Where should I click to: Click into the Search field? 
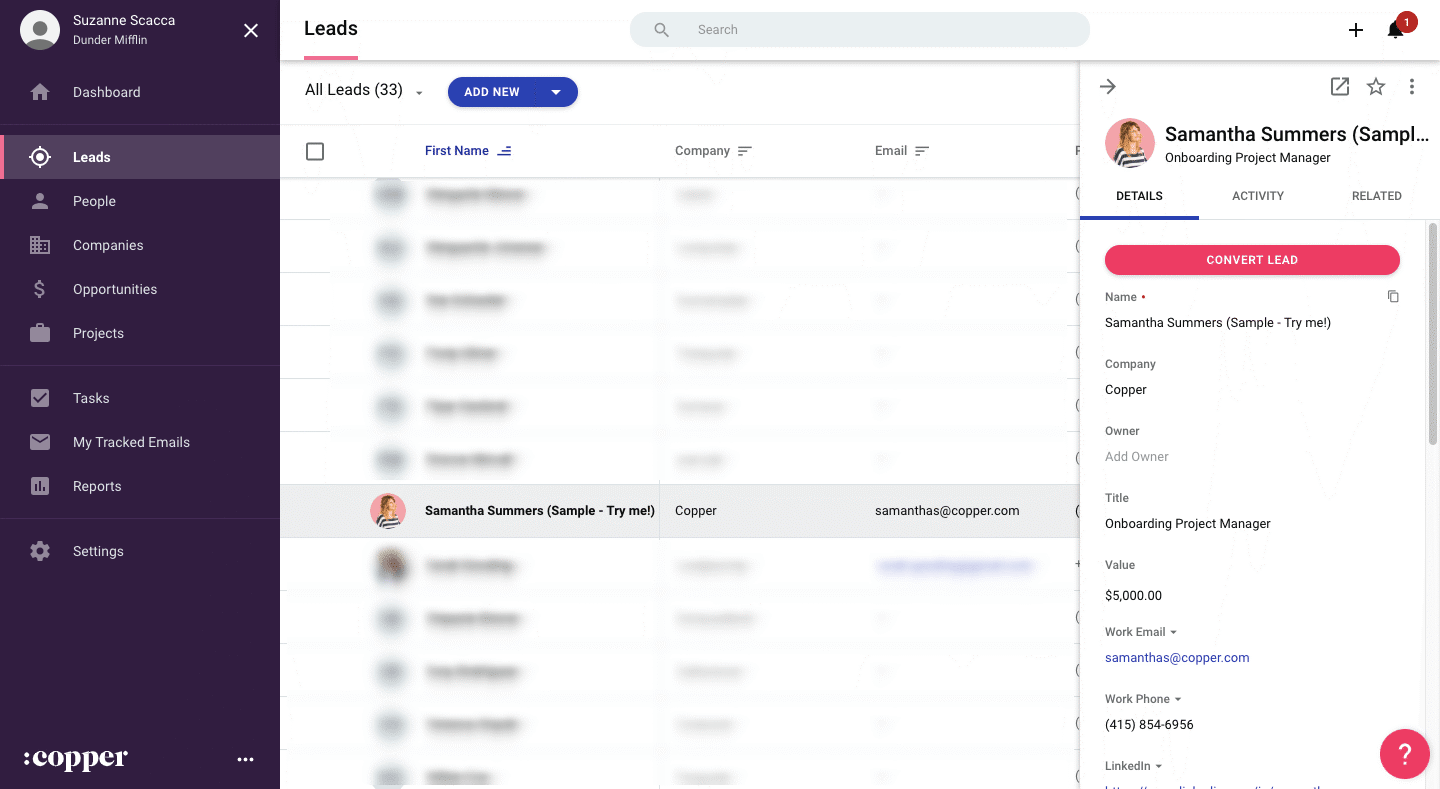[x=860, y=30]
